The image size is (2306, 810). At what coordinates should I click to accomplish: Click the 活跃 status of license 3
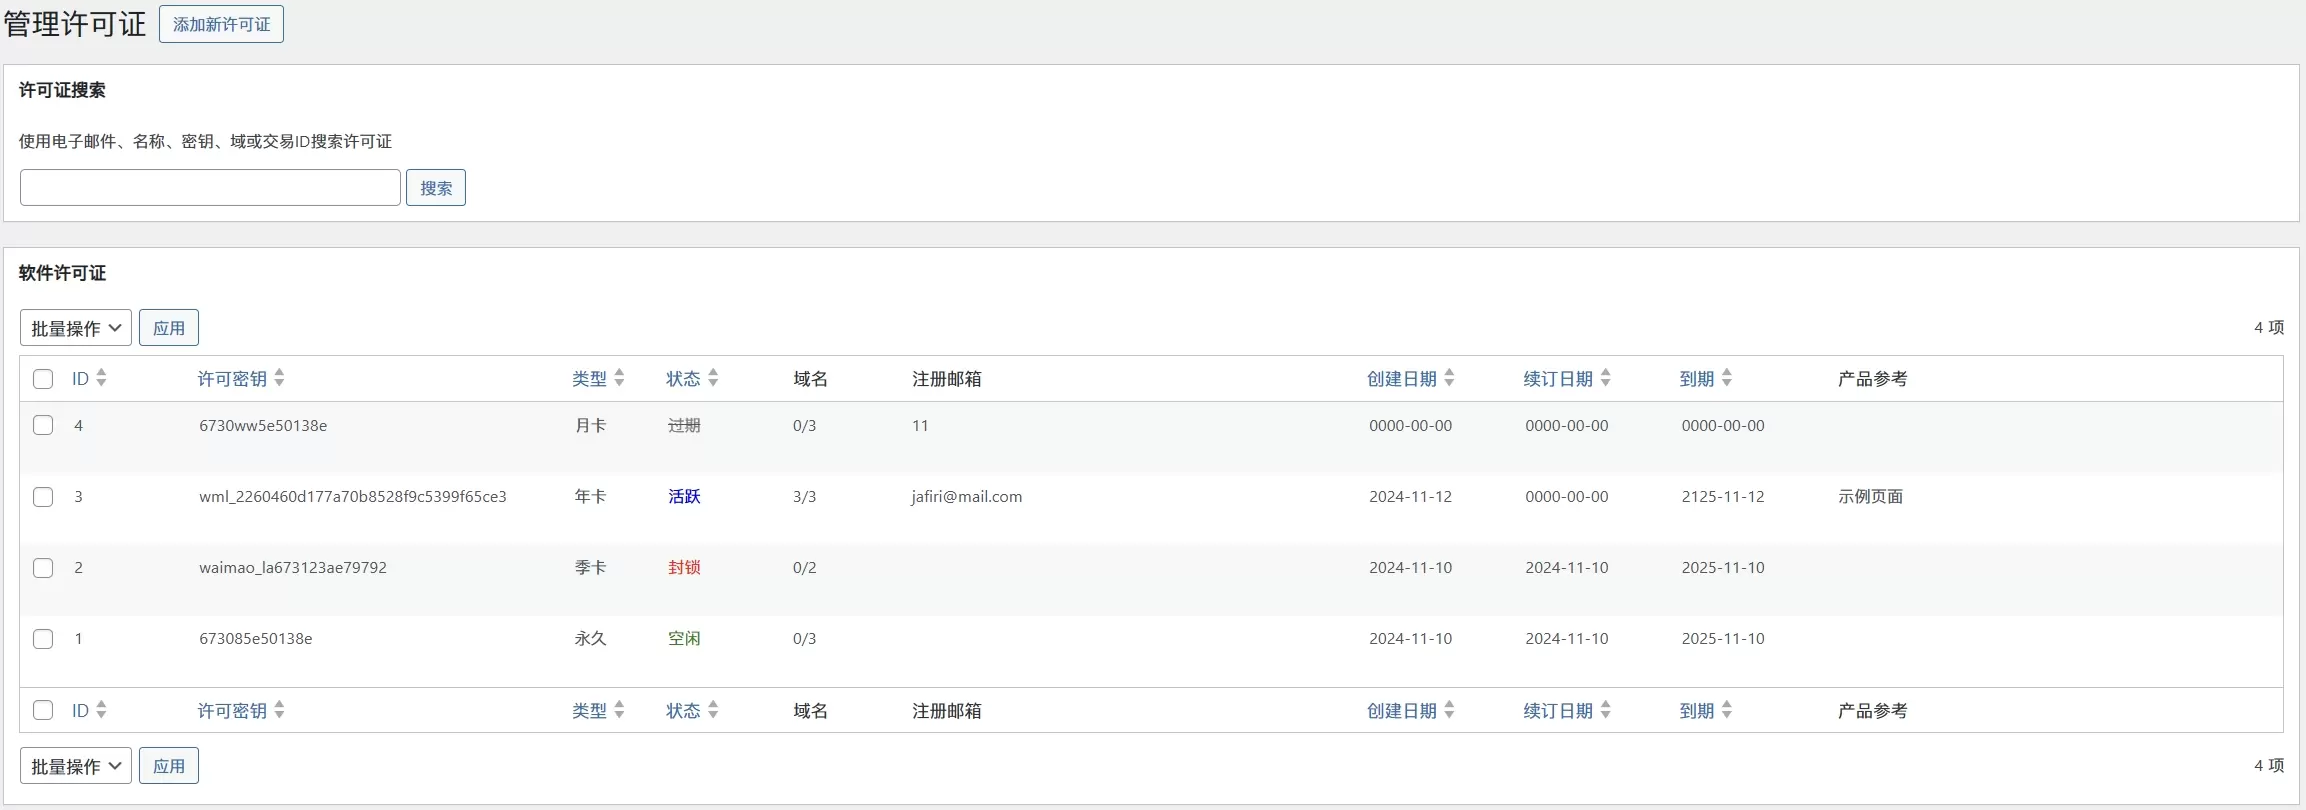point(684,497)
